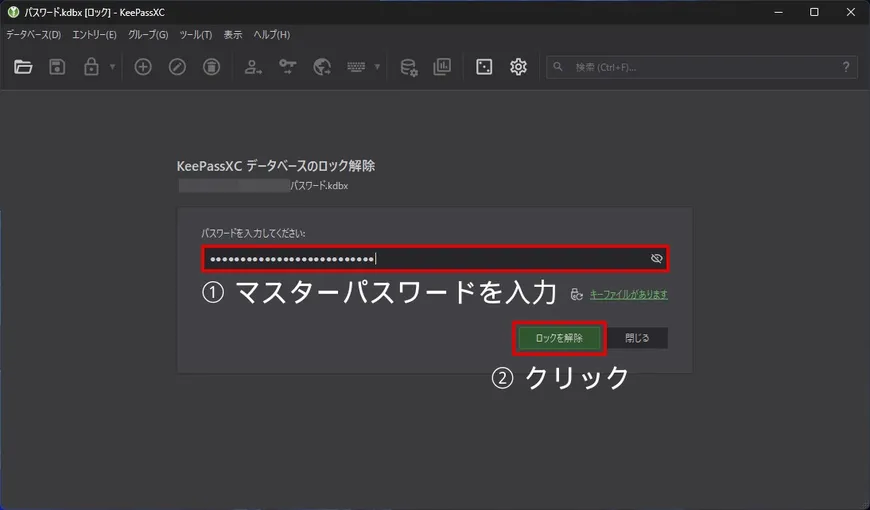Open database via the folder icon
The image size is (870, 510).
tap(23, 67)
